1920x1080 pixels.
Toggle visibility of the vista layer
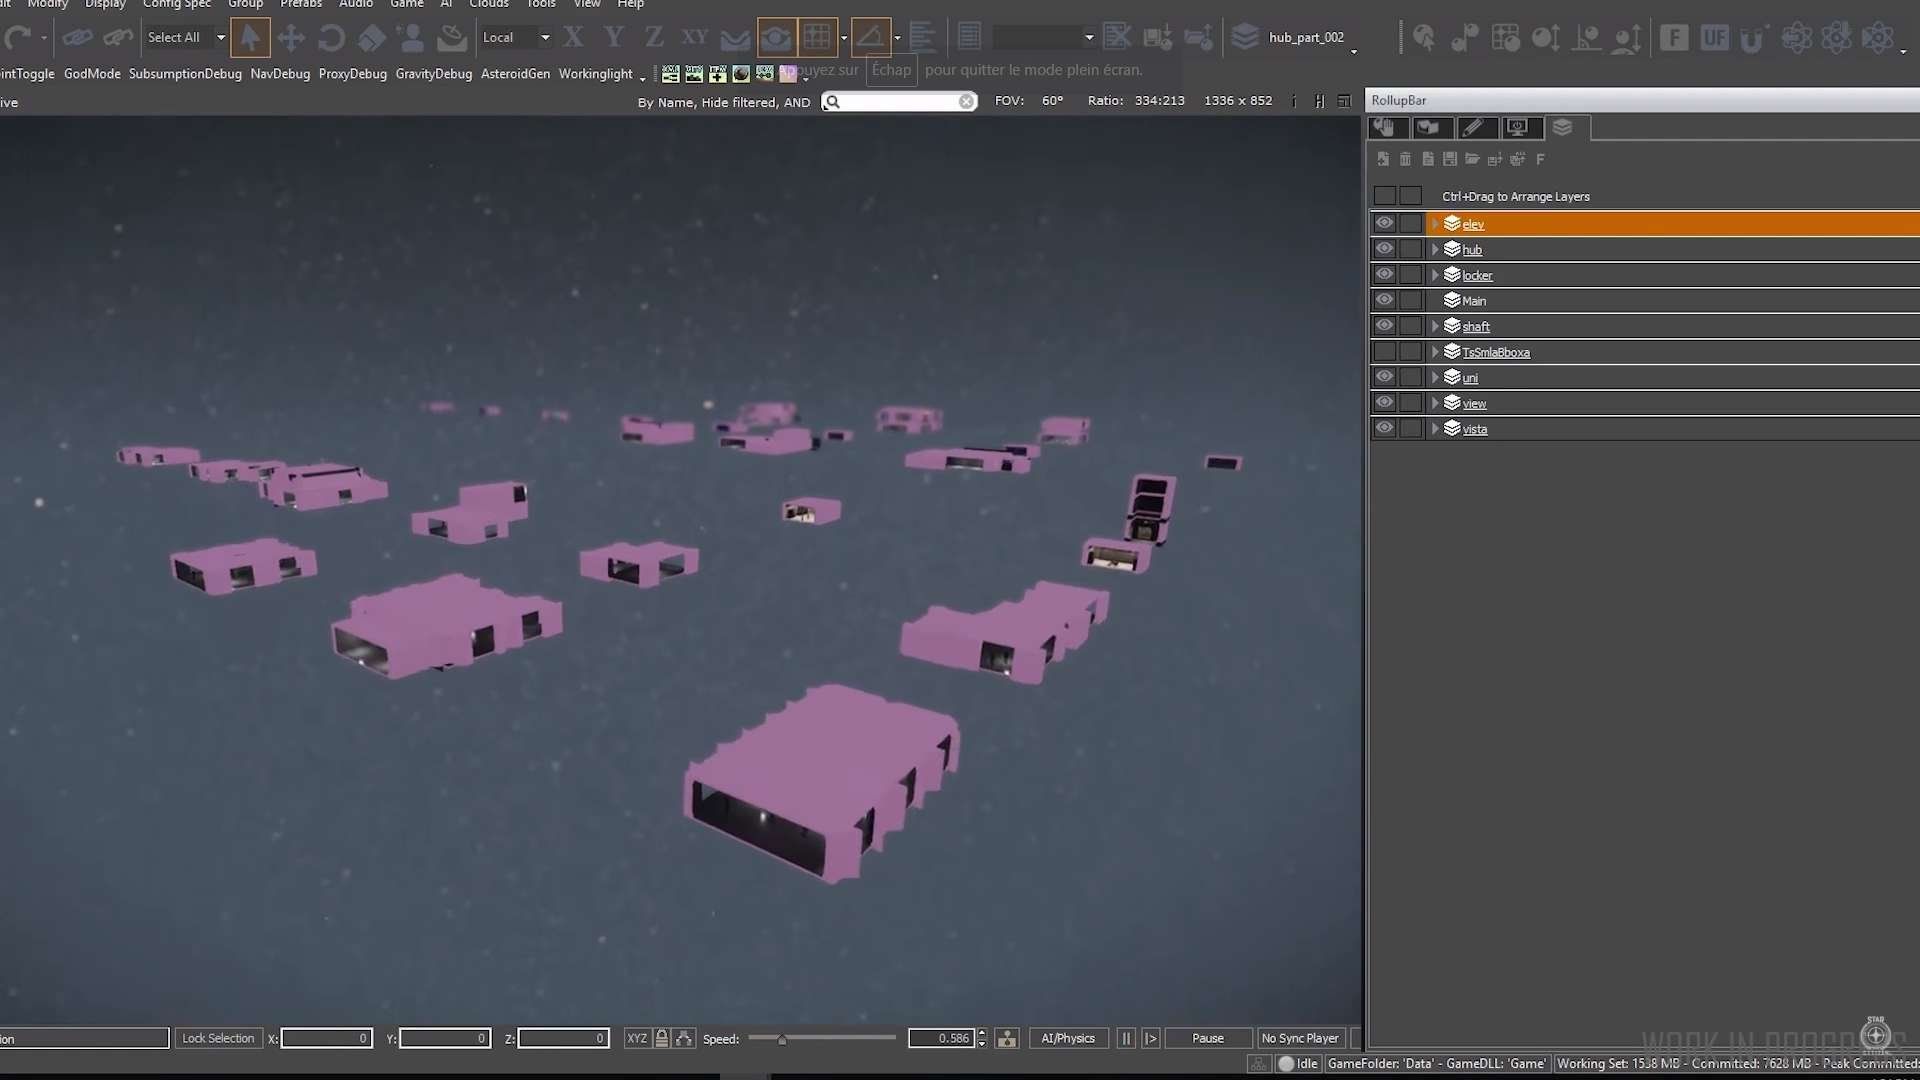(1384, 428)
